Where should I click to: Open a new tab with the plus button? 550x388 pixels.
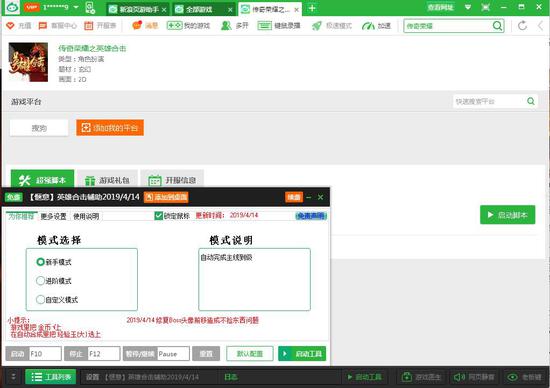point(312,8)
